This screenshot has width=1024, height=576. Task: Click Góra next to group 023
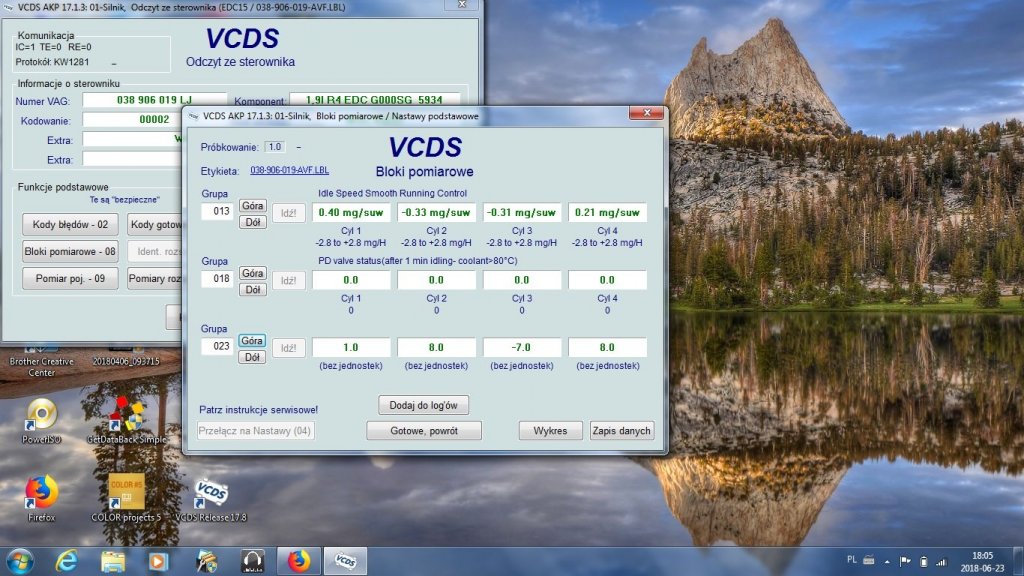[x=252, y=340]
